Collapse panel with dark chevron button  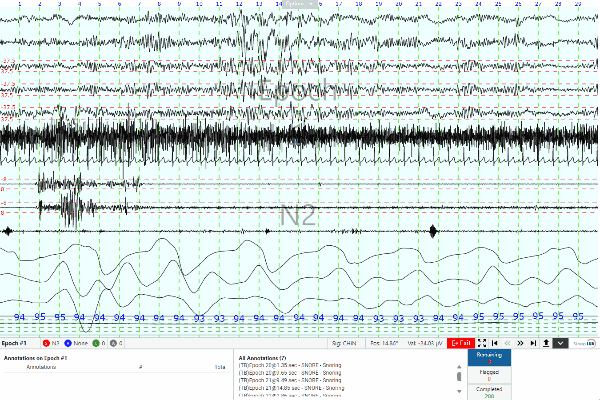pyautogui.click(x=560, y=343)
